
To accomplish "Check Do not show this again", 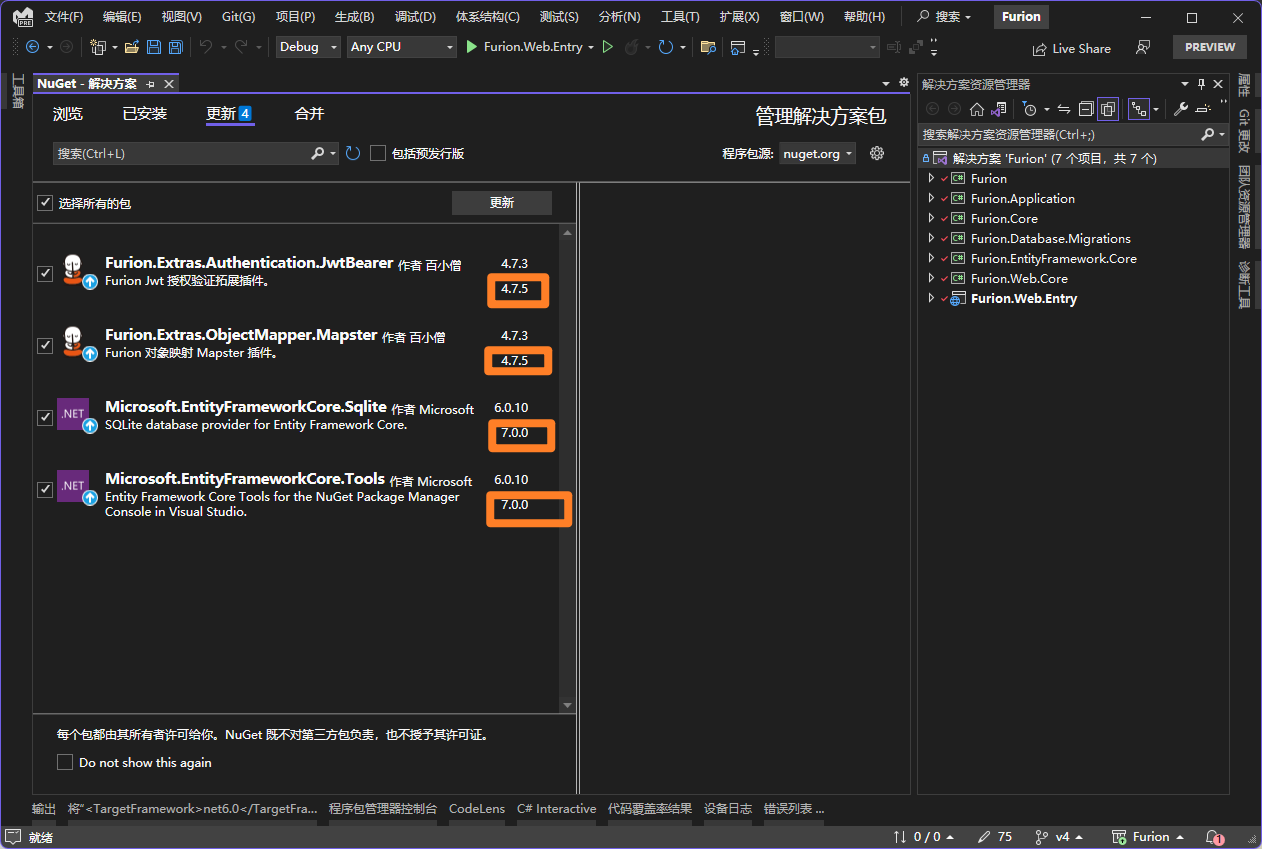I will tap(65, 762).
